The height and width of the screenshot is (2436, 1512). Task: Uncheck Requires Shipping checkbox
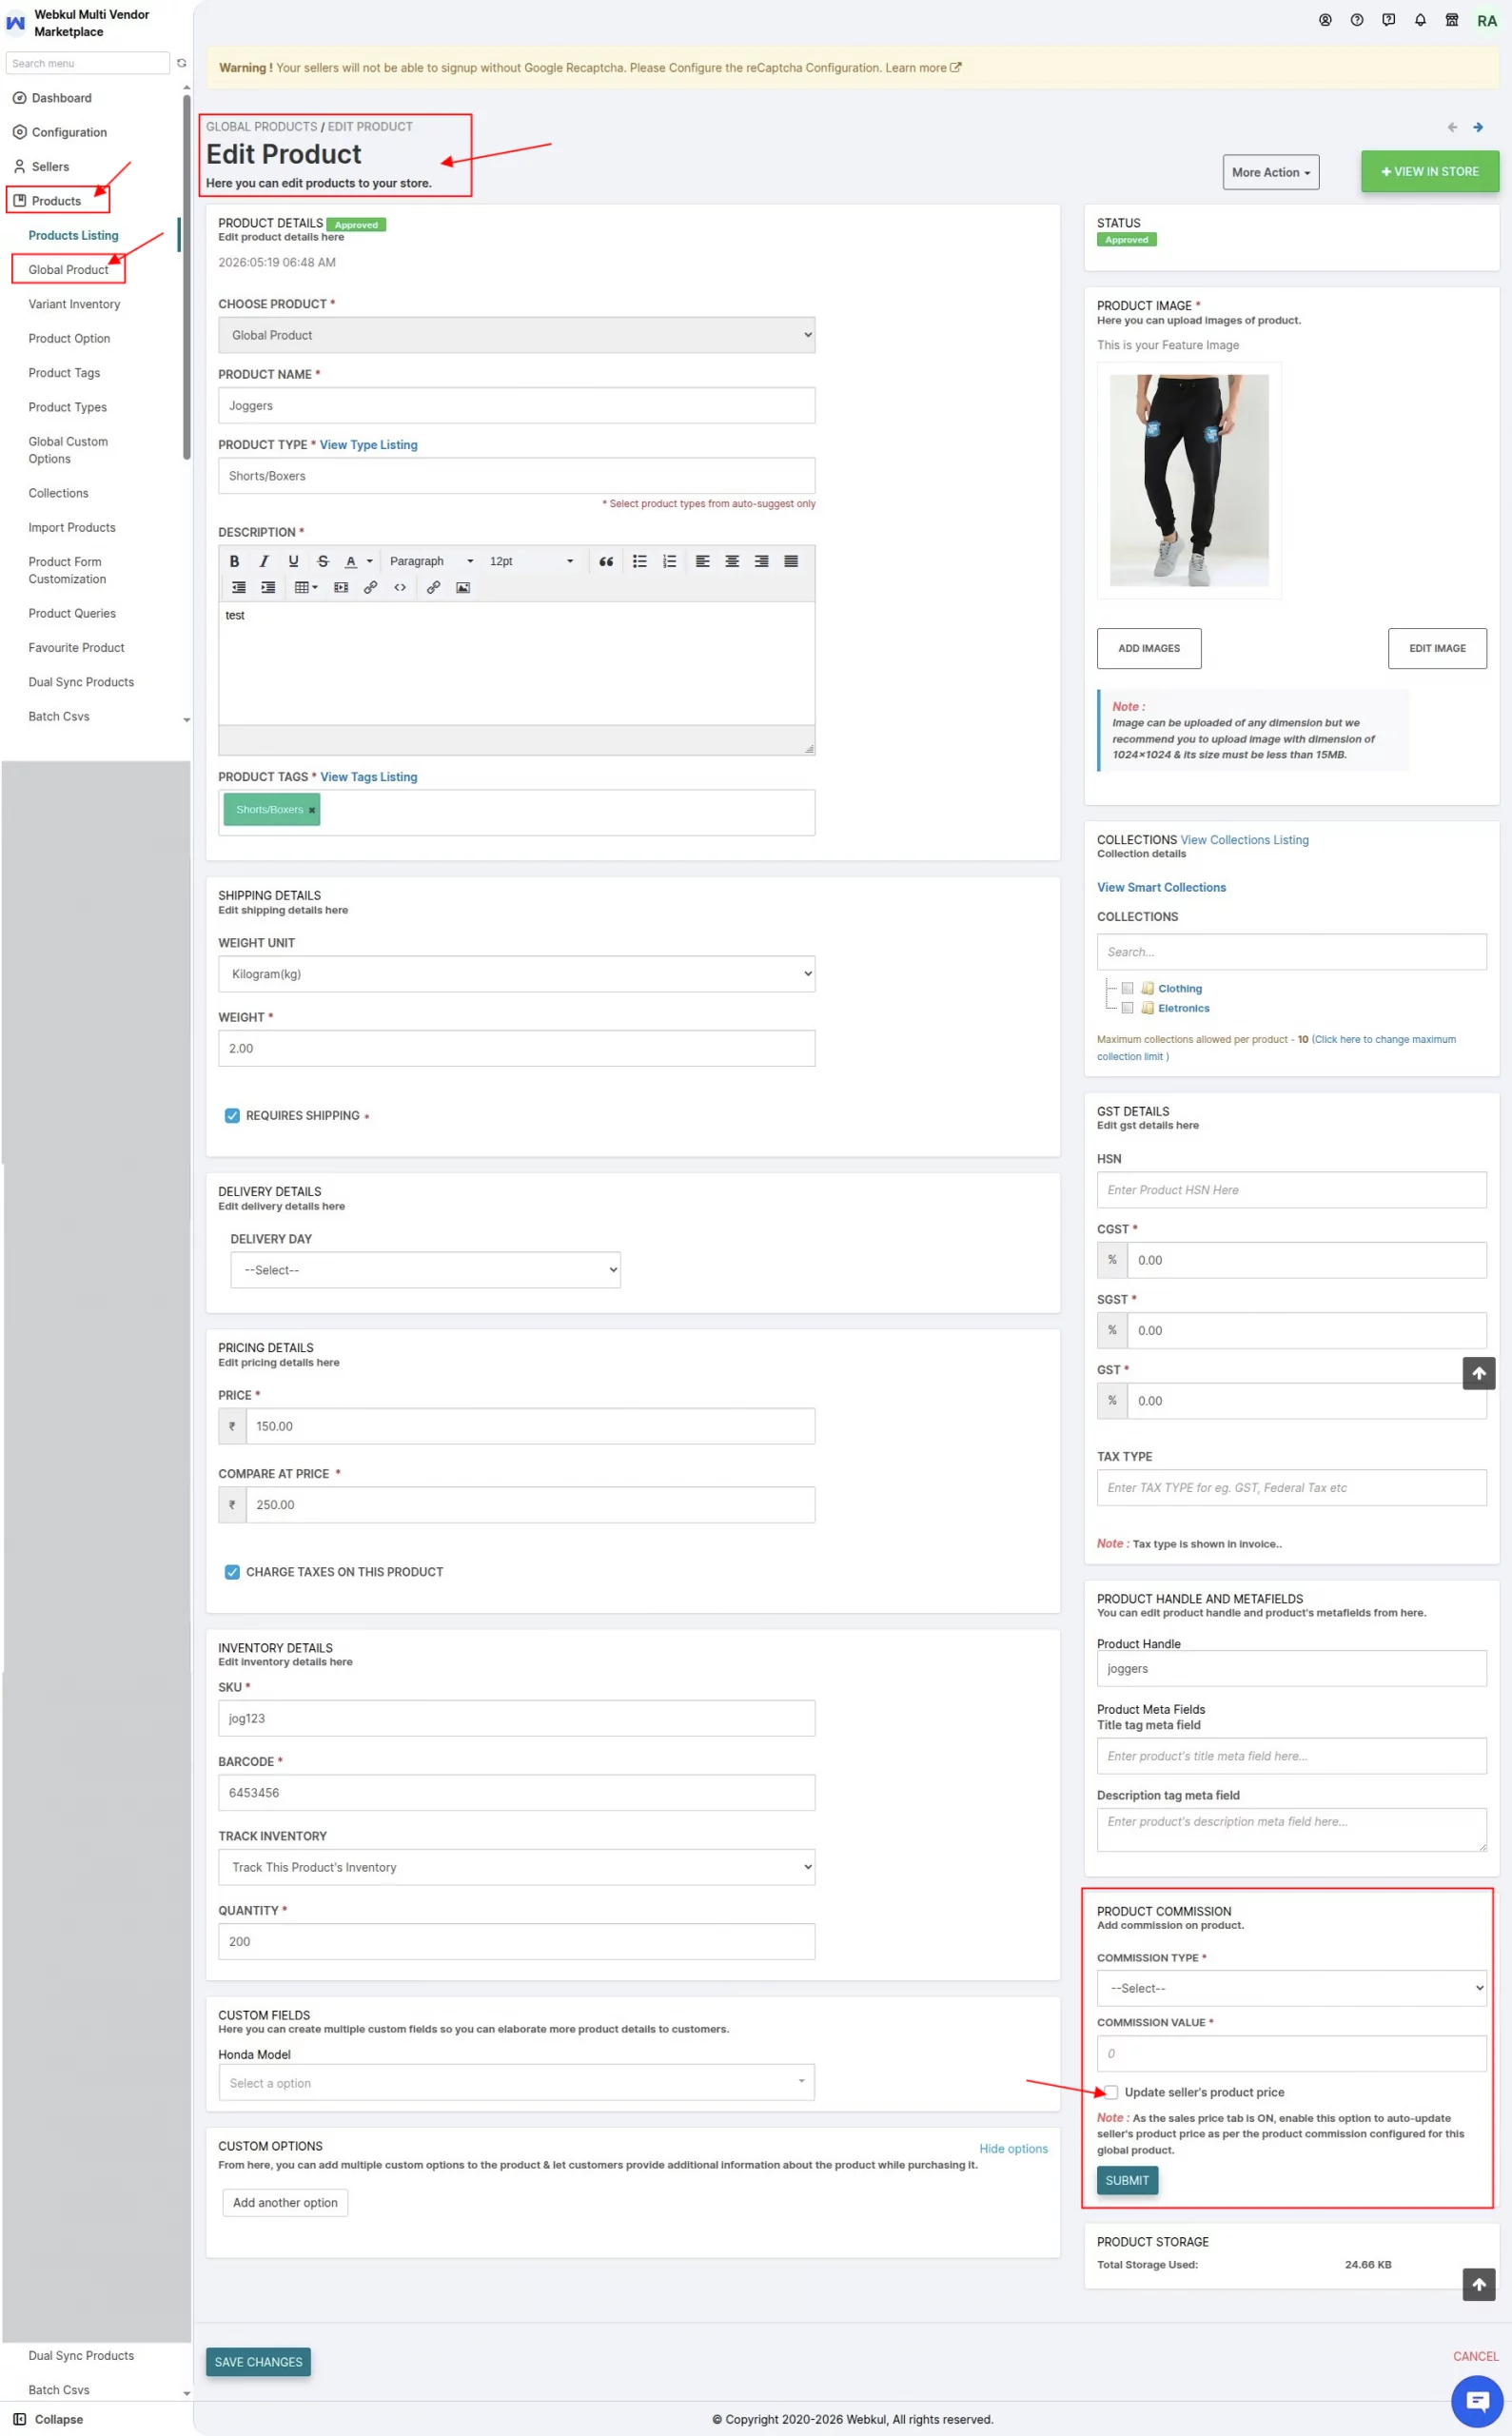click(232, 1115)
